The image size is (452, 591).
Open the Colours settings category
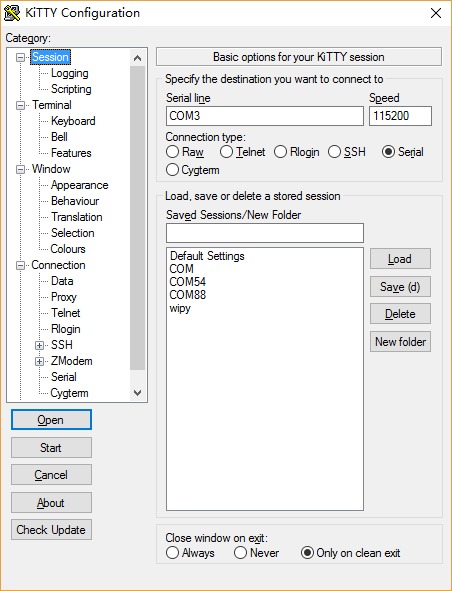click(x=68, y=249)
